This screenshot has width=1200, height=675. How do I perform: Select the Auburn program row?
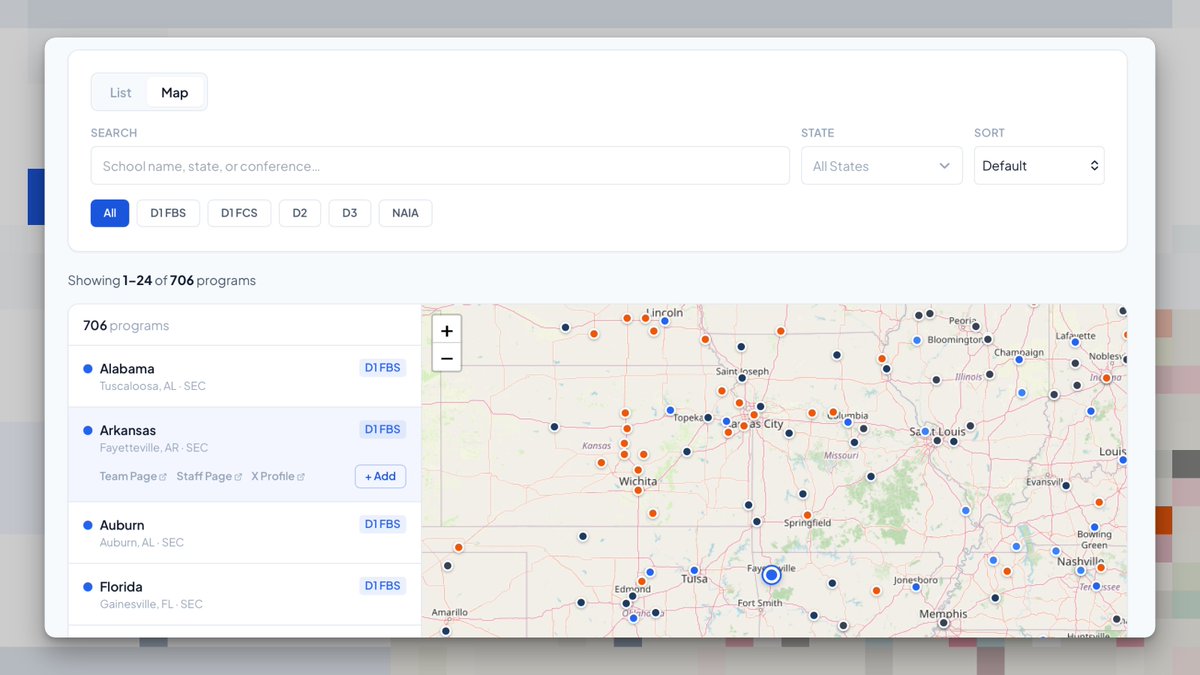click(245, 533)
